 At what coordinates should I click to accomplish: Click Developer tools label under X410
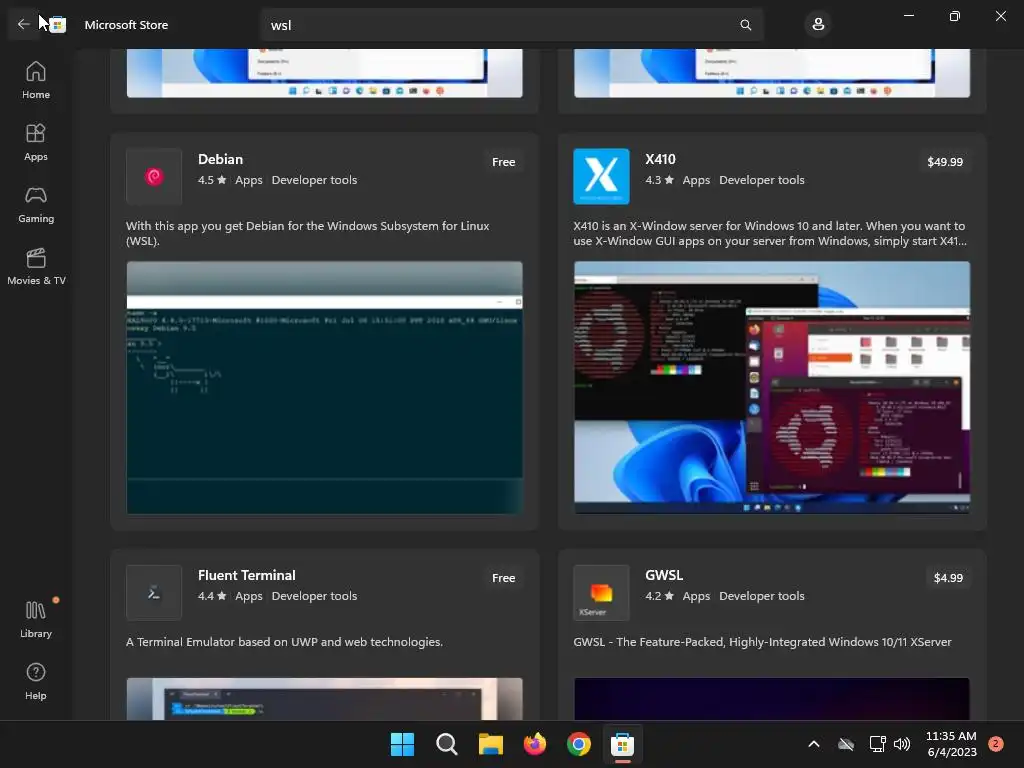click(761, 180)
